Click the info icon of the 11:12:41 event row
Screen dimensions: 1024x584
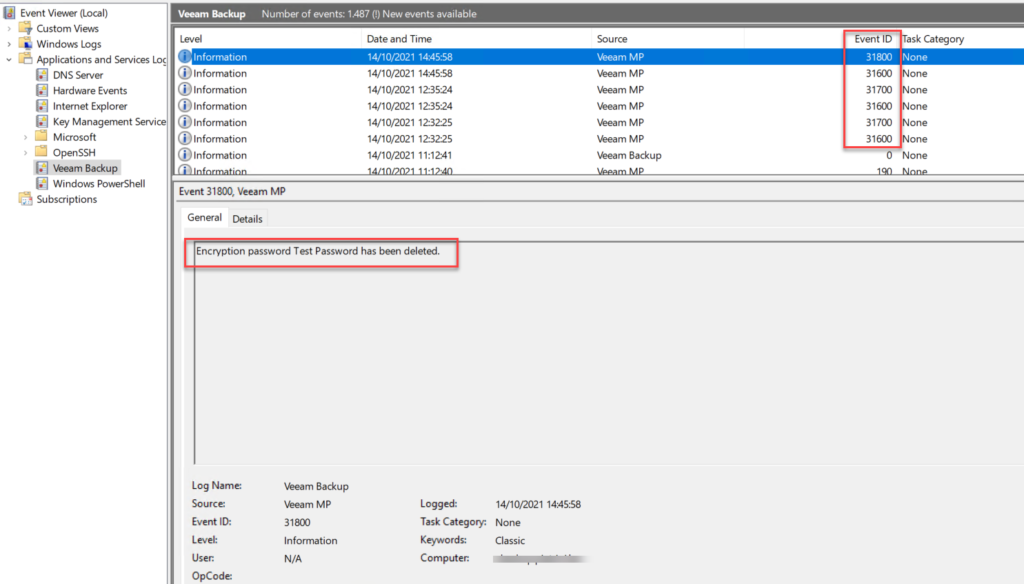pos(185,155)
